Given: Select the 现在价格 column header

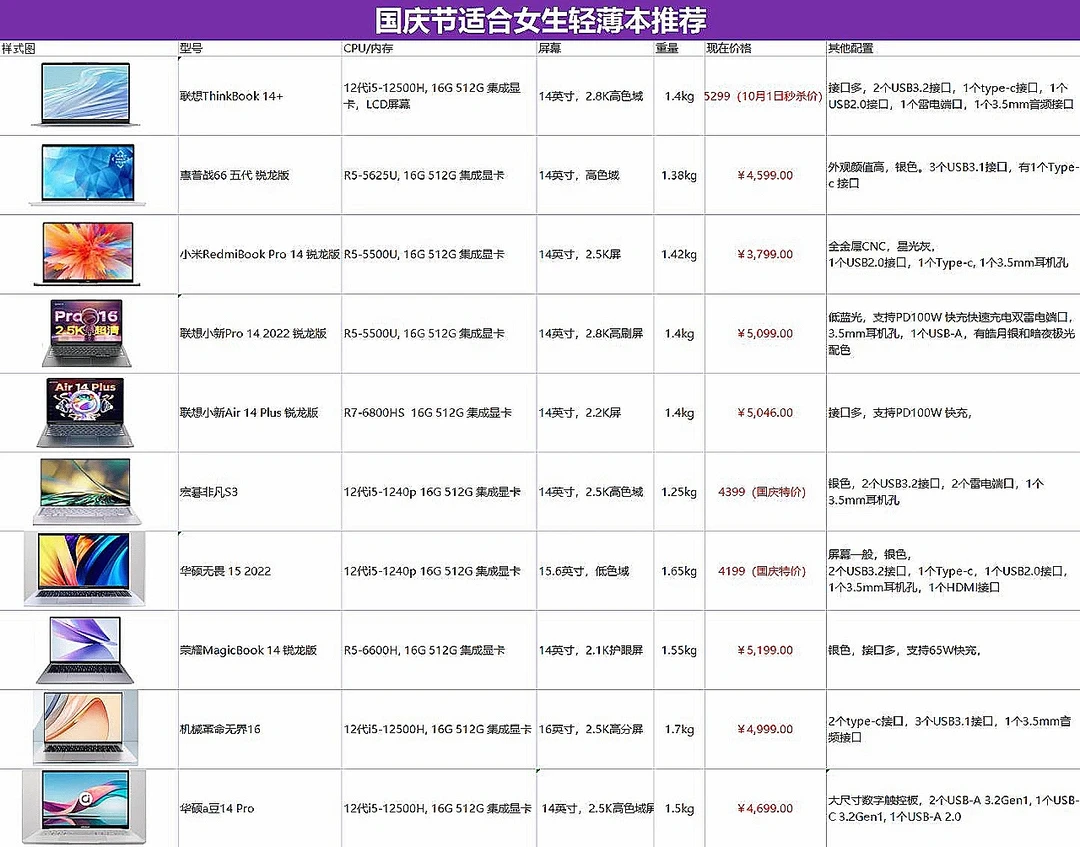Looking at the screenshot, I should (729, 48).
